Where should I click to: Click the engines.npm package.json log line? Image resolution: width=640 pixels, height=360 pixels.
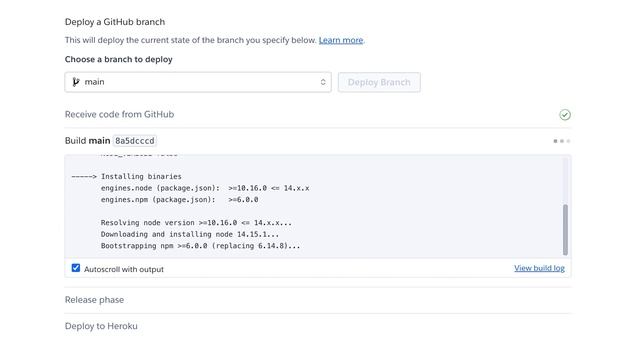tap(180, 200)
